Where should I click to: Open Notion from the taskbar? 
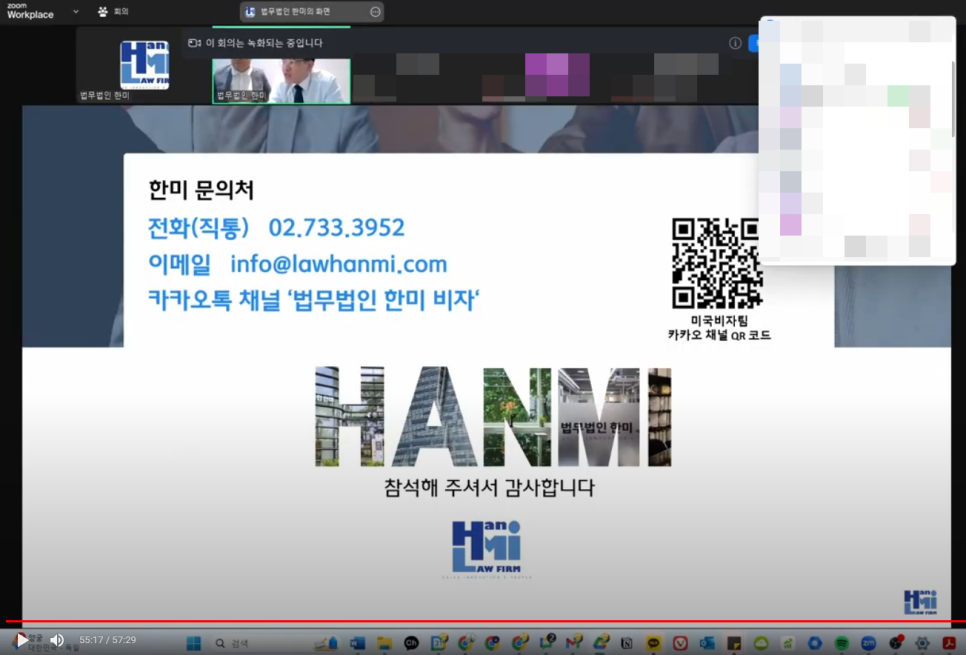coord(627,643)
